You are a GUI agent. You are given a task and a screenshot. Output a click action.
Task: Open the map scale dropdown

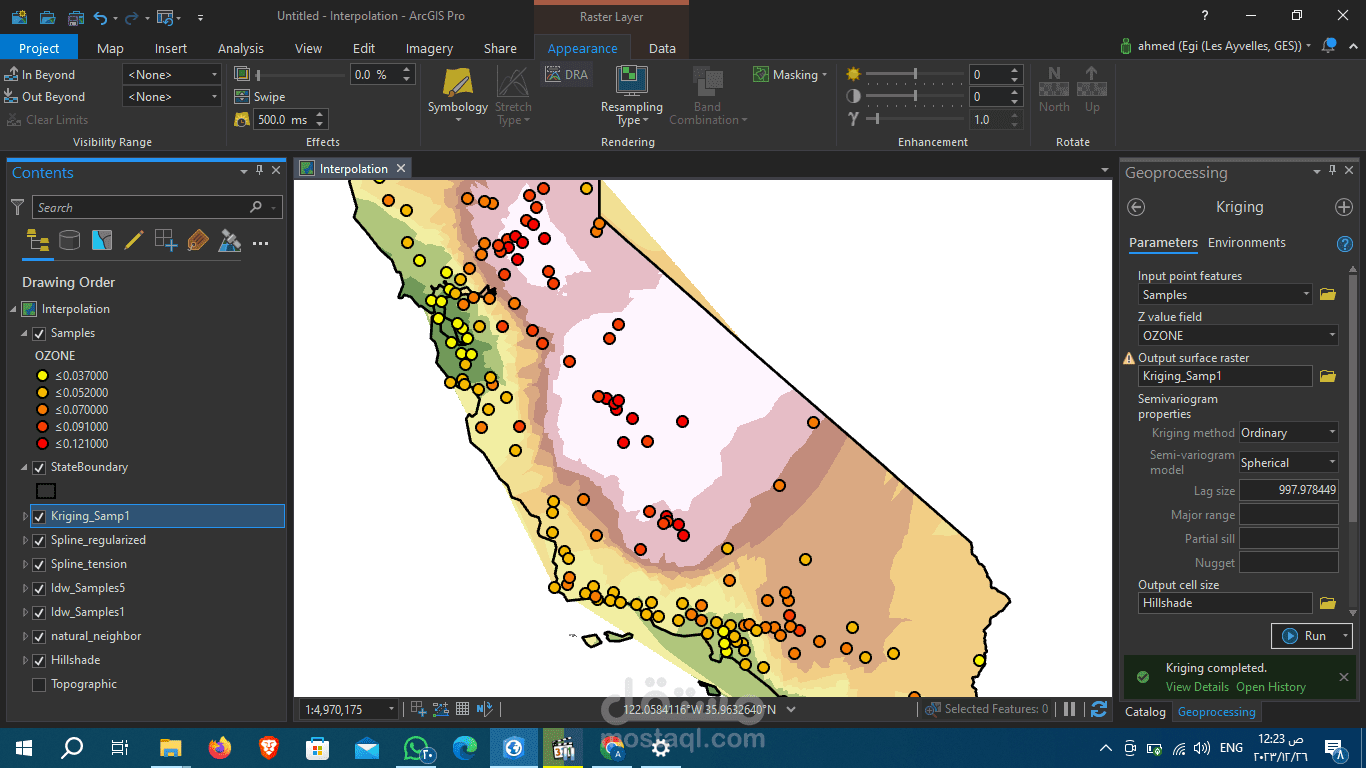tap(391, 709)
